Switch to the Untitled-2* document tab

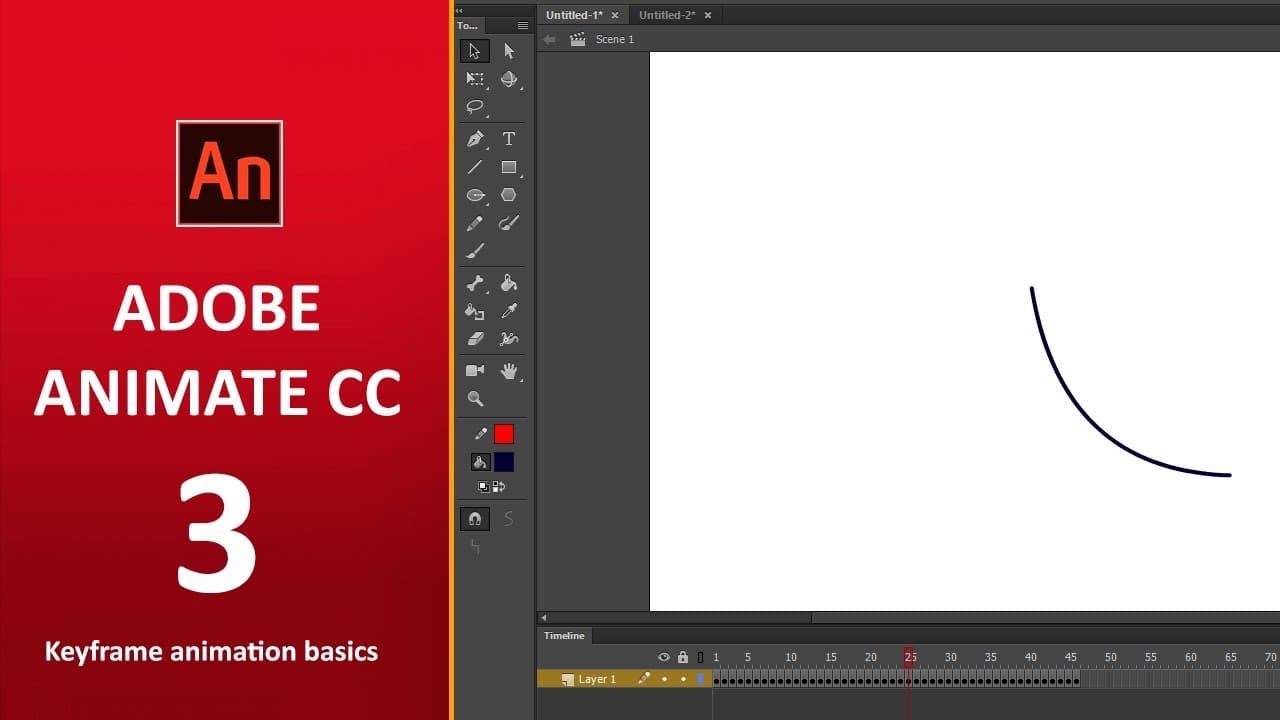tap(667, 15)
